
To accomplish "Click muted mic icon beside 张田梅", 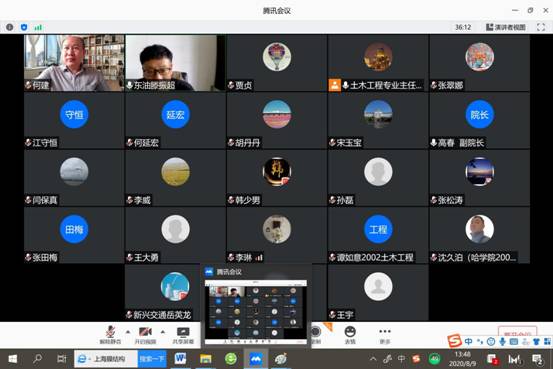I will (28, 258).
